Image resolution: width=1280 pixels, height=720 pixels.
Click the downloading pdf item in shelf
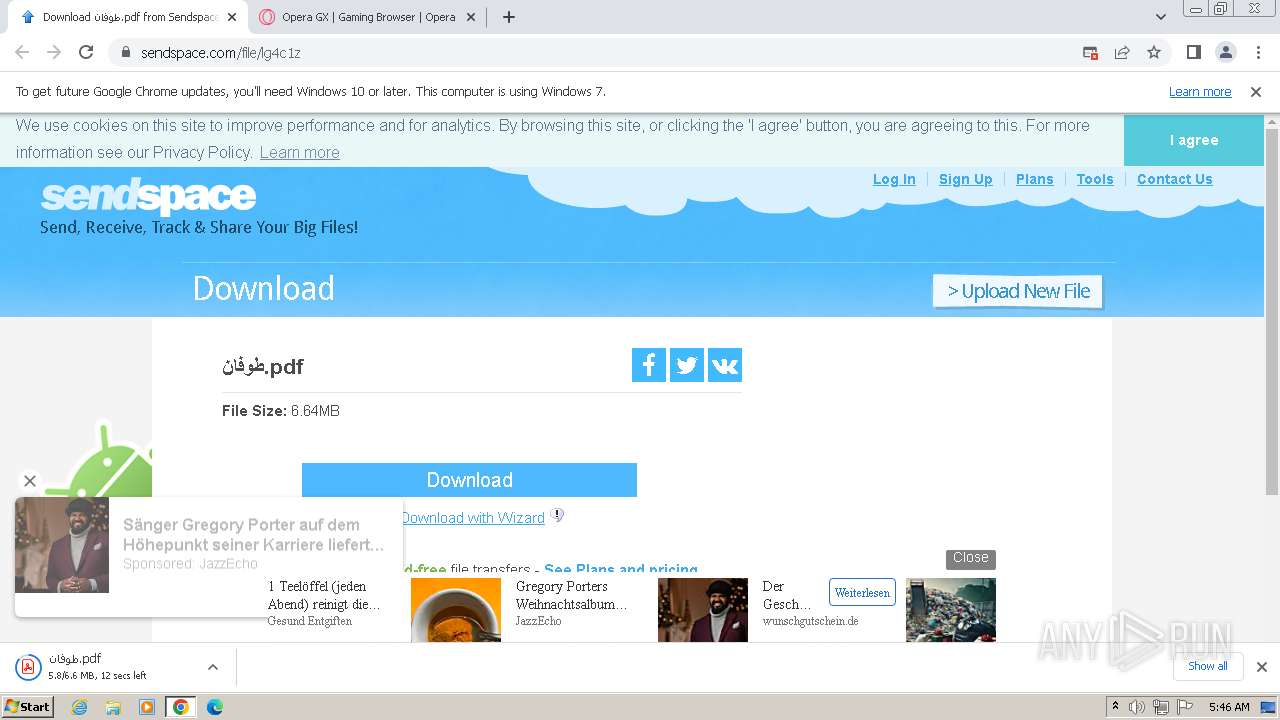[100, 667]
